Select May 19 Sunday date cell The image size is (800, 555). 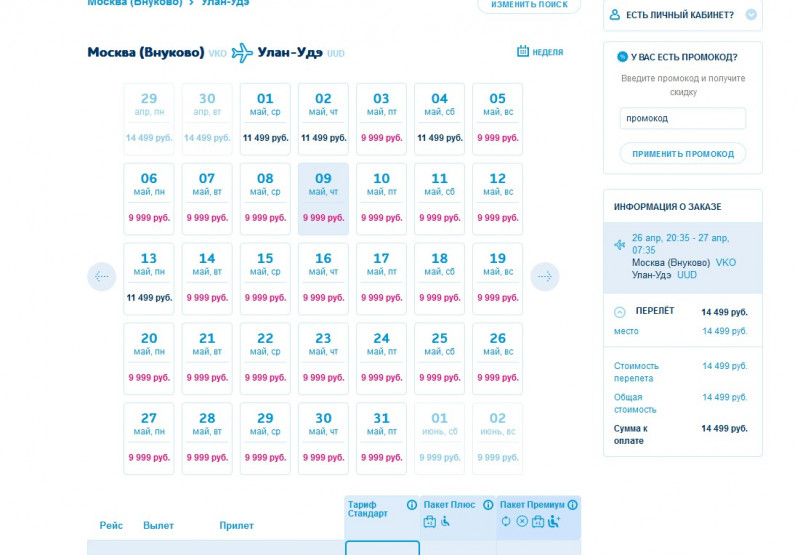(498, 279)
